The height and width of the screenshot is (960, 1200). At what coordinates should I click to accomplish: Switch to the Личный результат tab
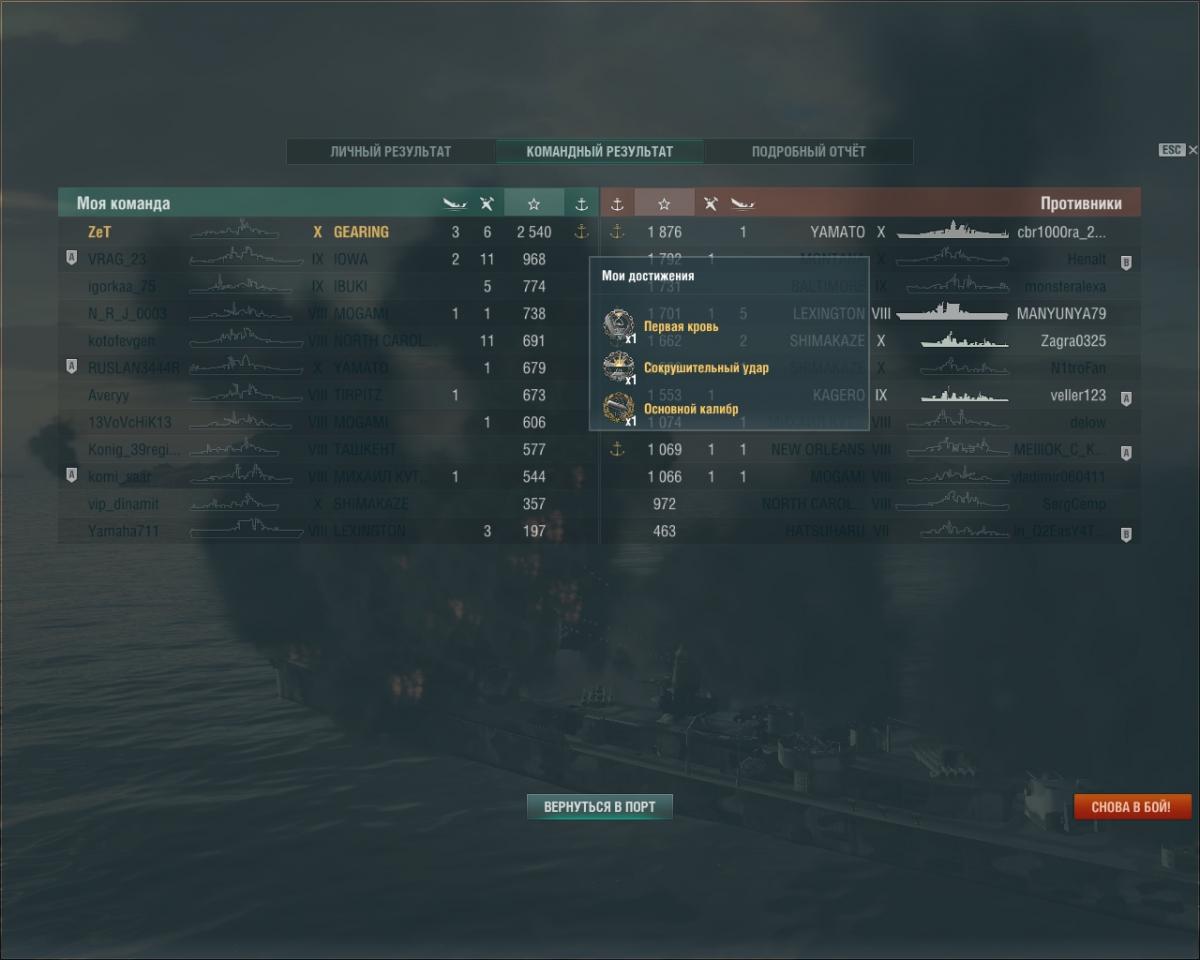coord(391,152)
